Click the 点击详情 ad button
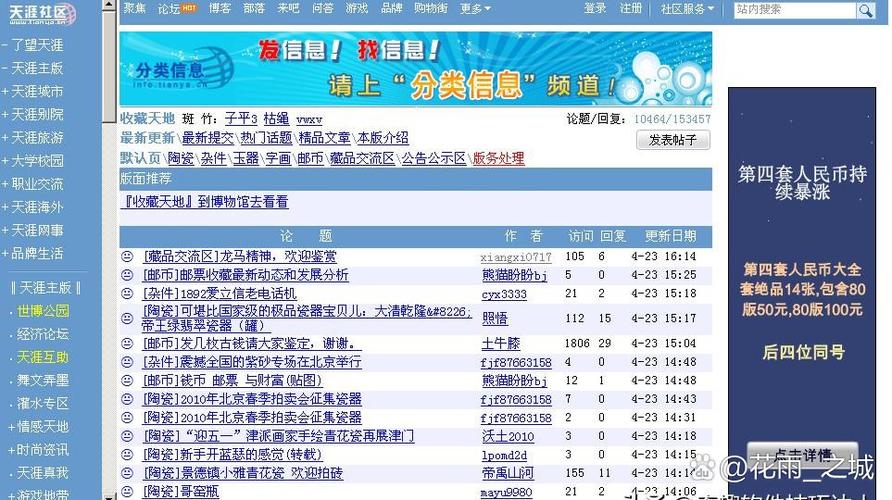Viewport: 892px width, 500px height. point(802,455)
